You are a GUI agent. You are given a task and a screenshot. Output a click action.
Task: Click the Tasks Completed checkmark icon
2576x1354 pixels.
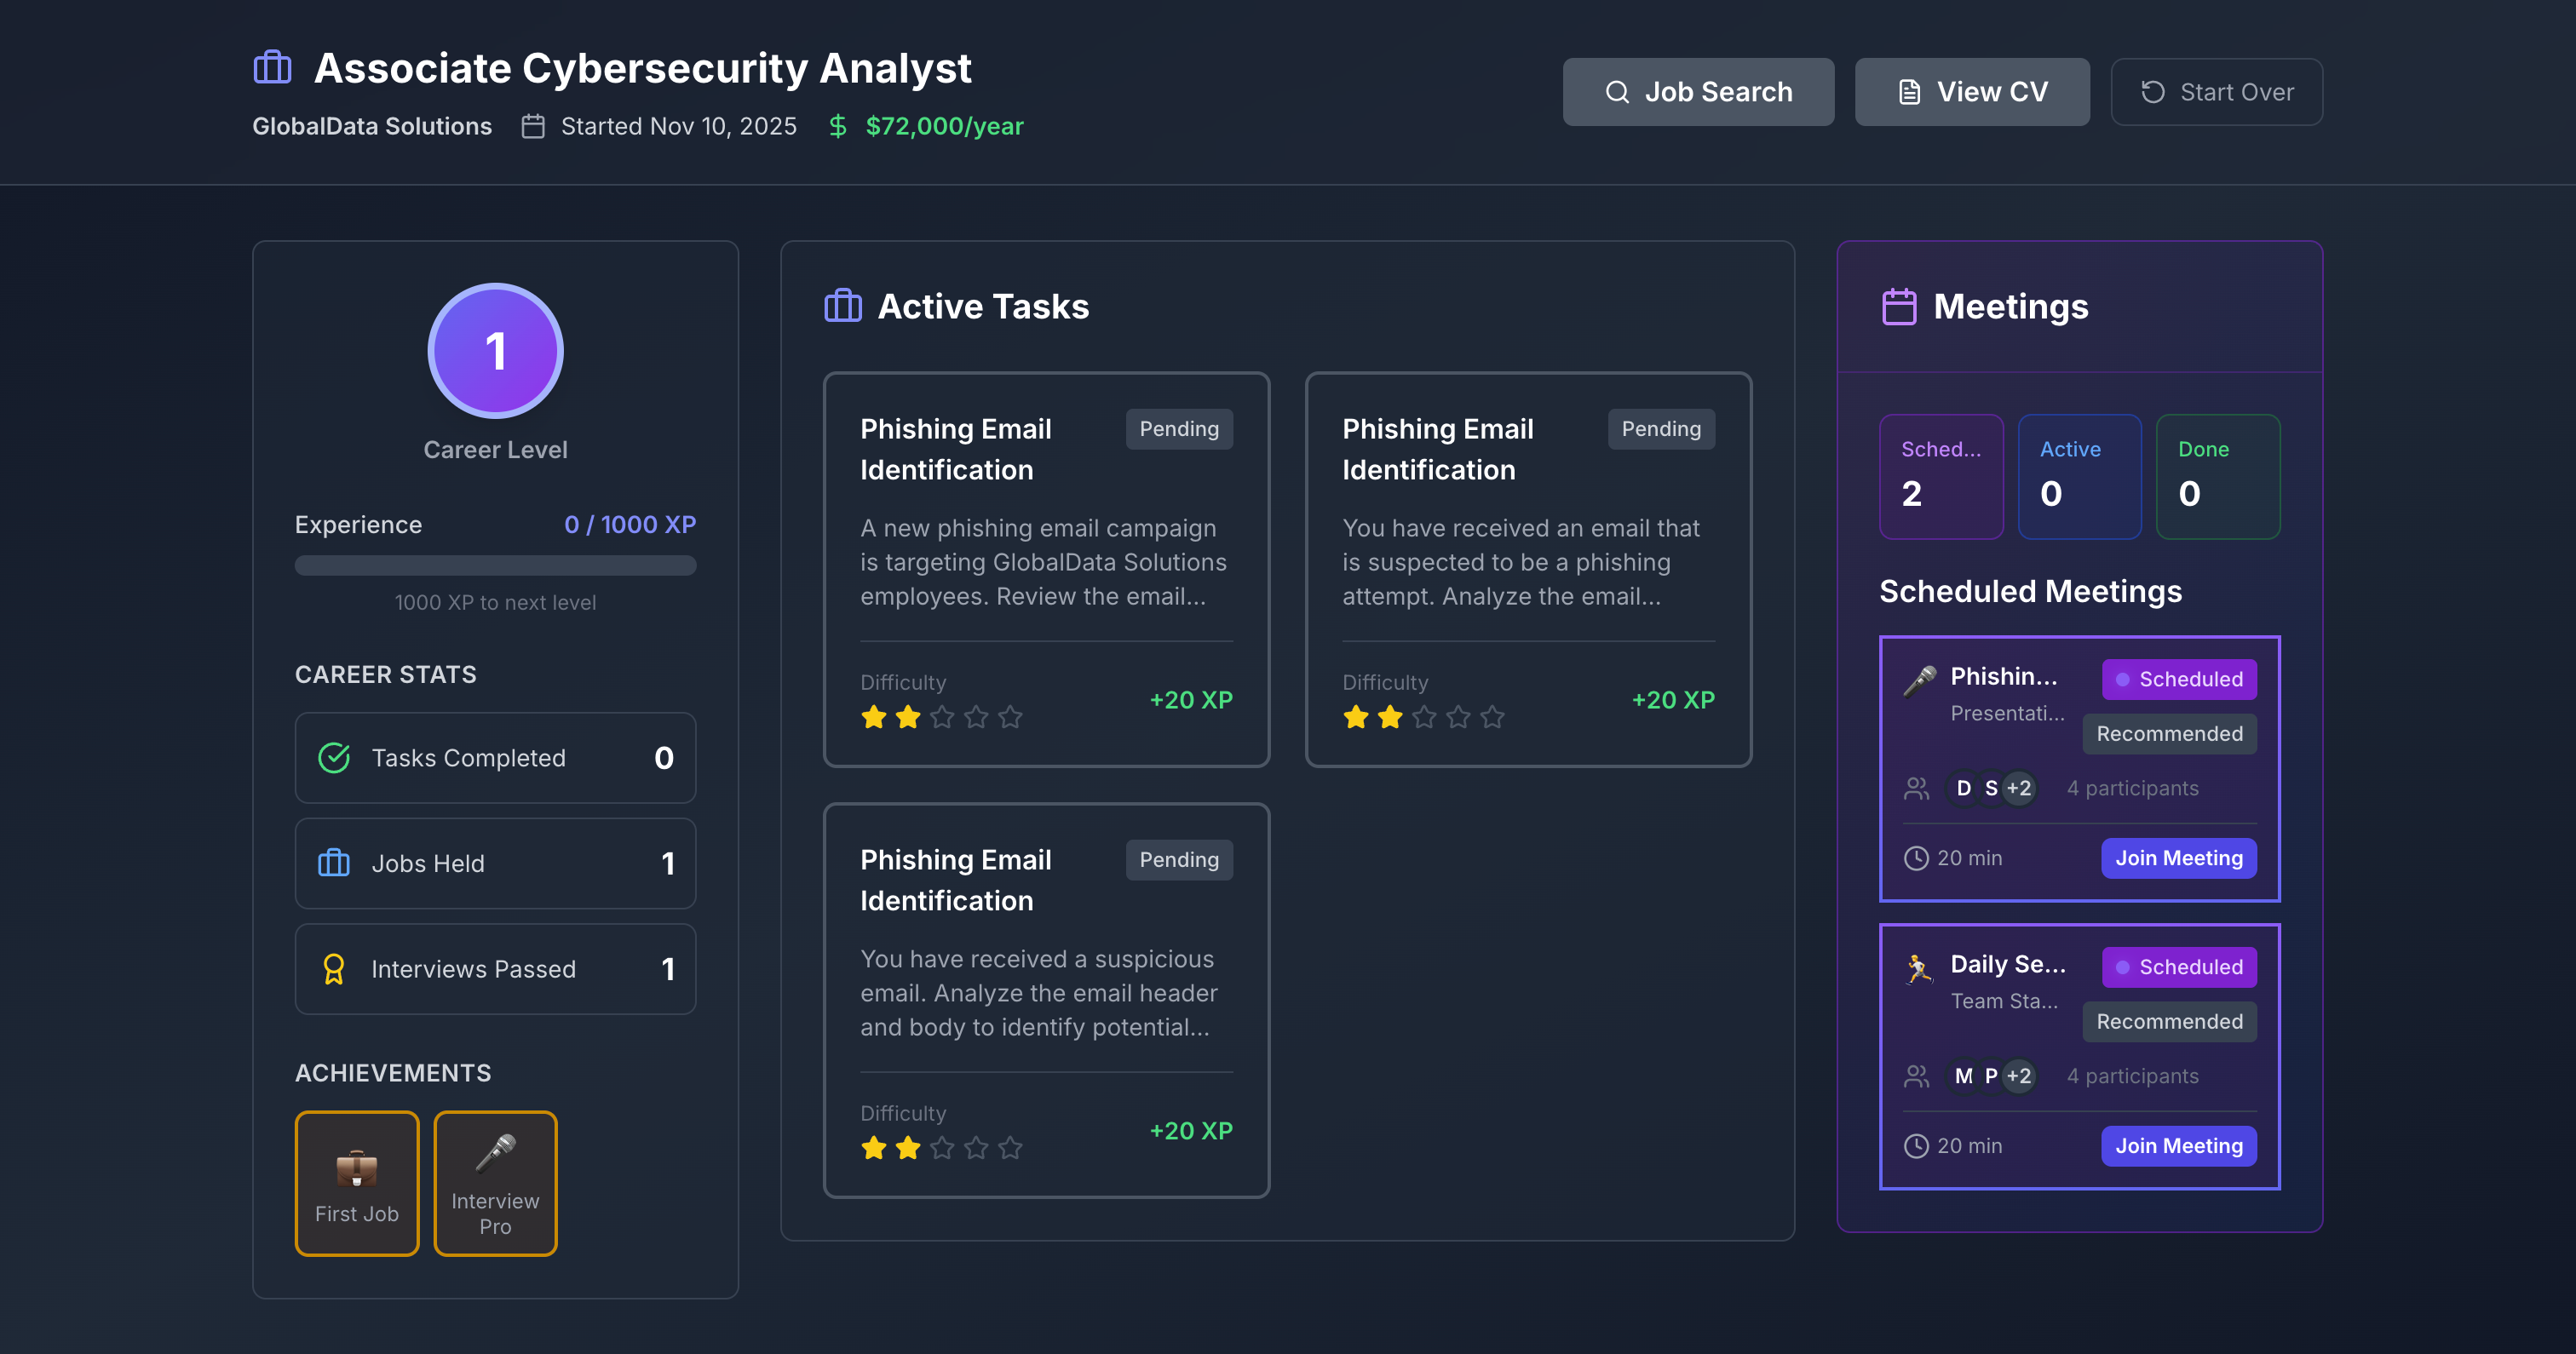[x=334, y=758]
